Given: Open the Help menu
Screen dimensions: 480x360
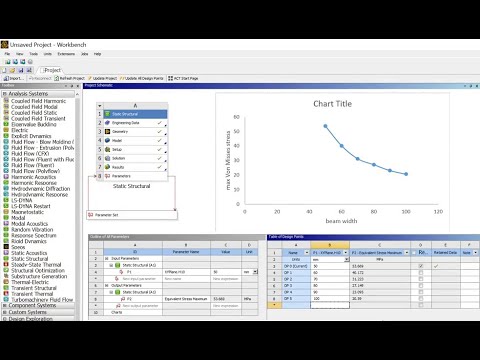Looking at the screenshot, I should click(97, 54).
